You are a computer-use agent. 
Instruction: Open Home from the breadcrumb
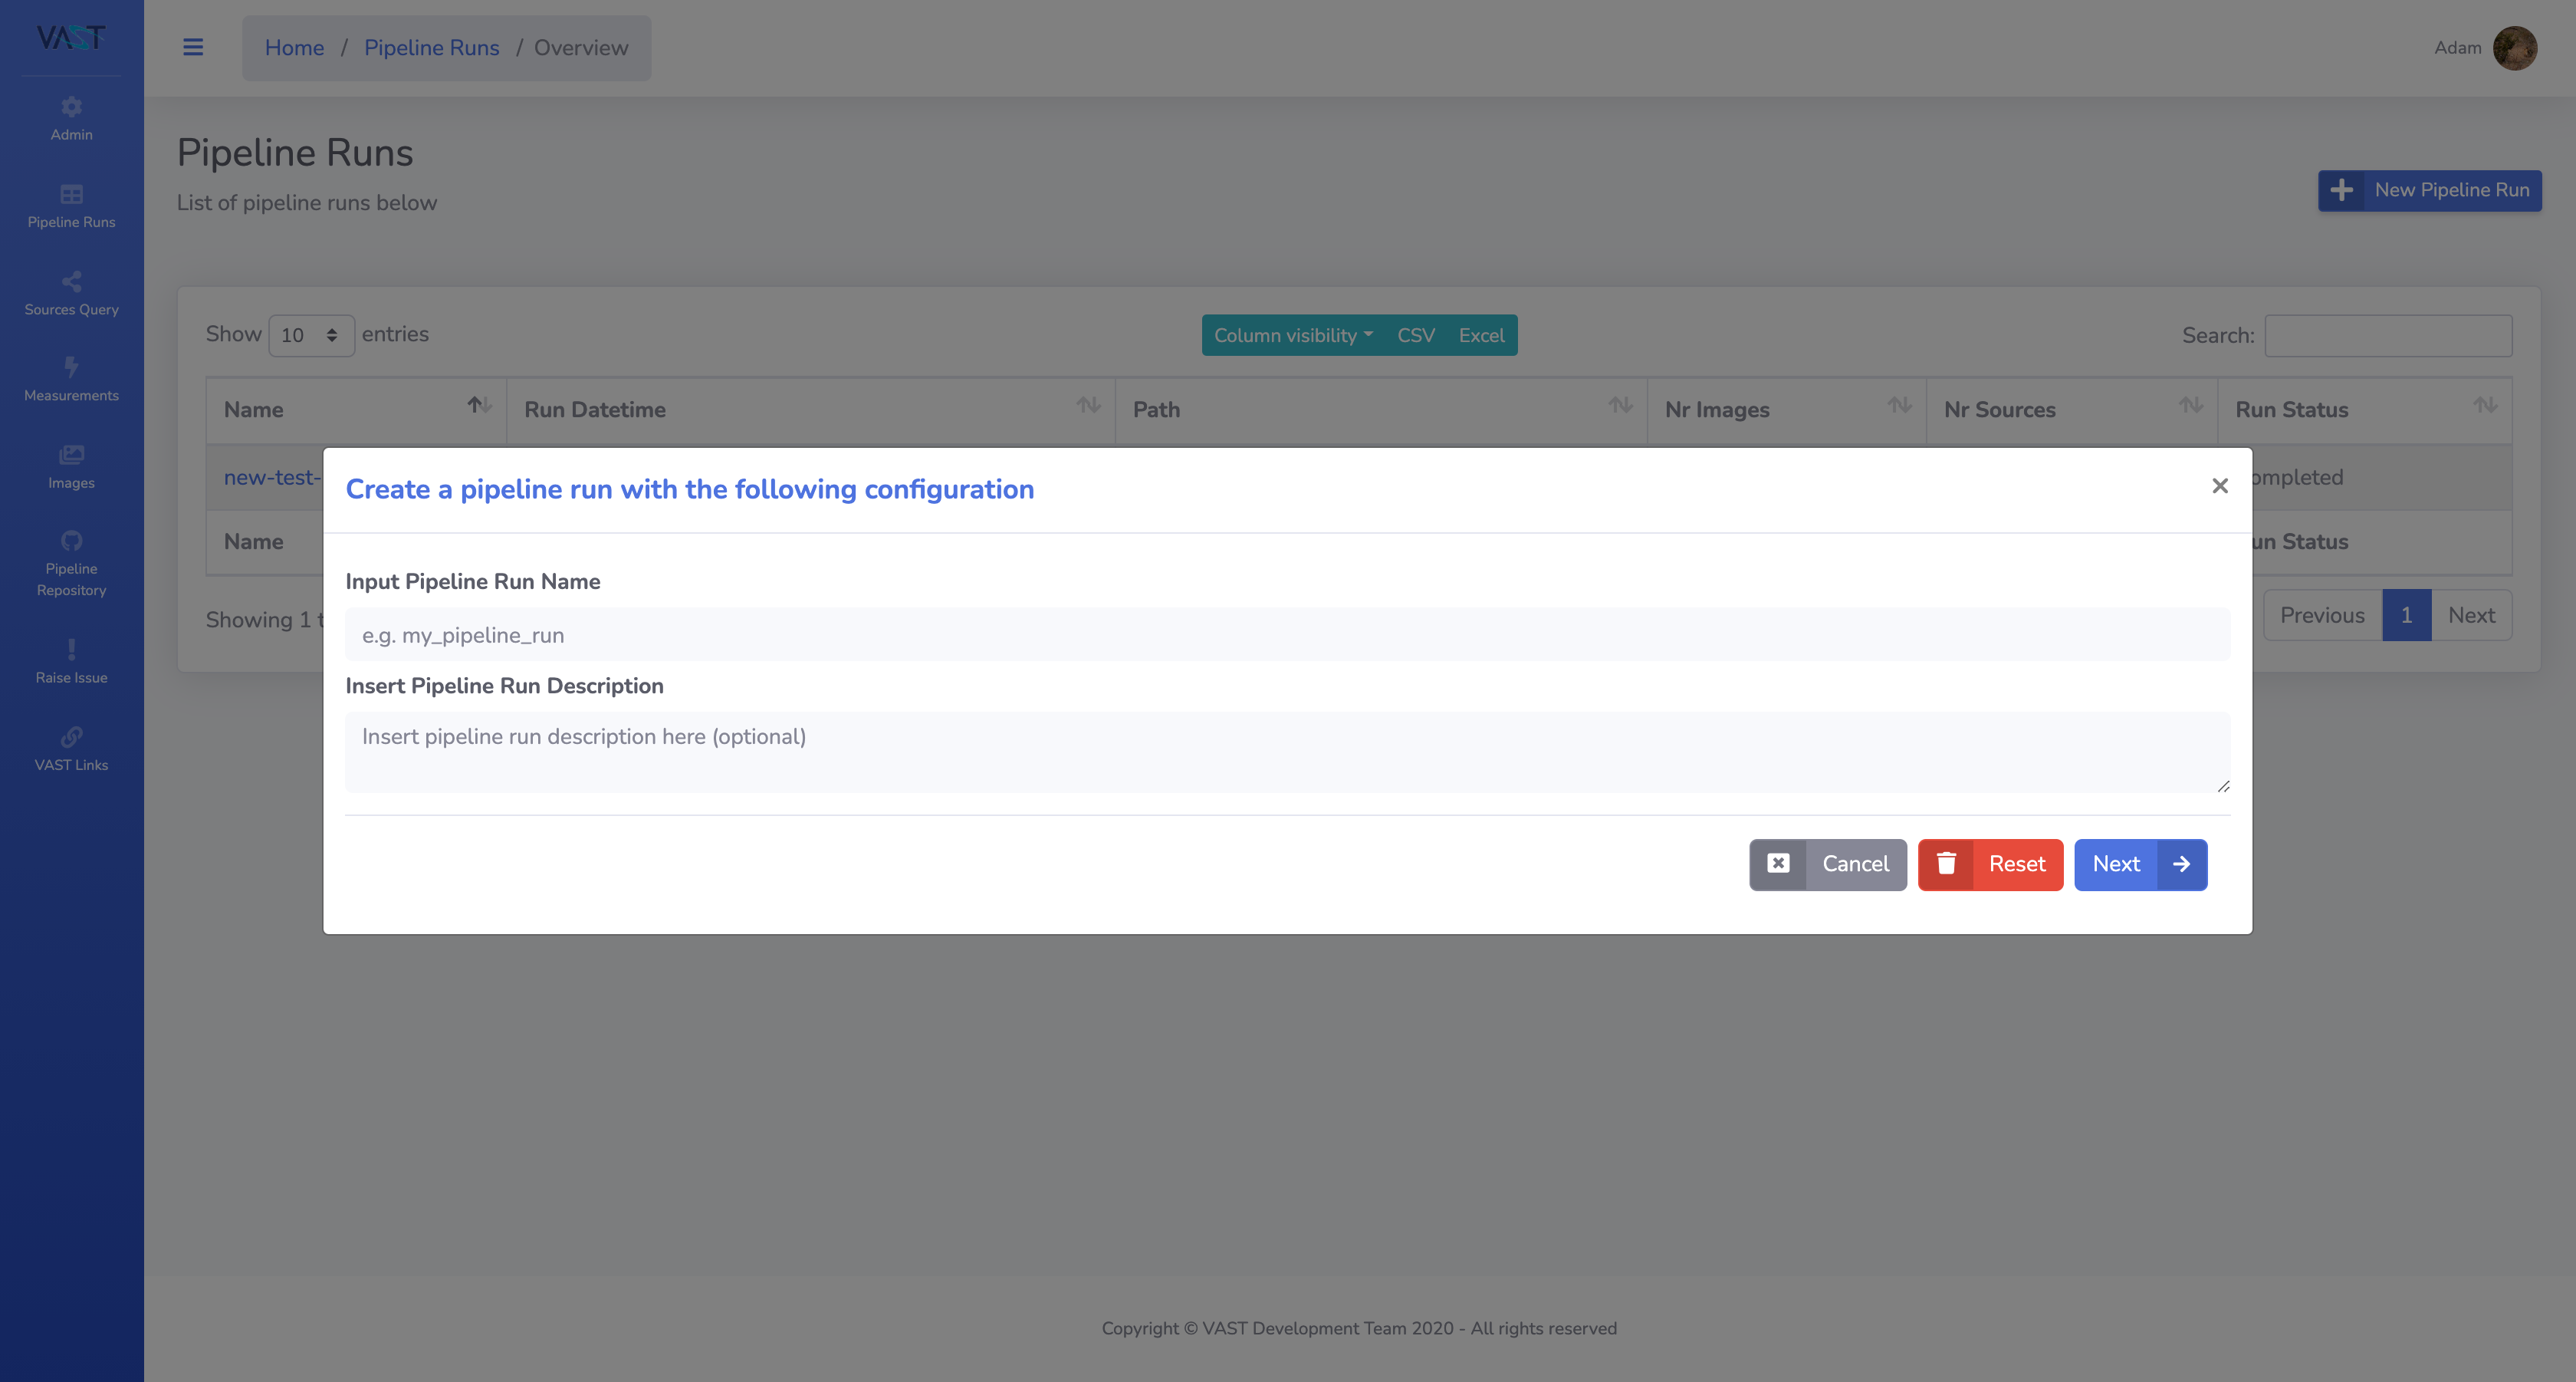click(294, 47)
